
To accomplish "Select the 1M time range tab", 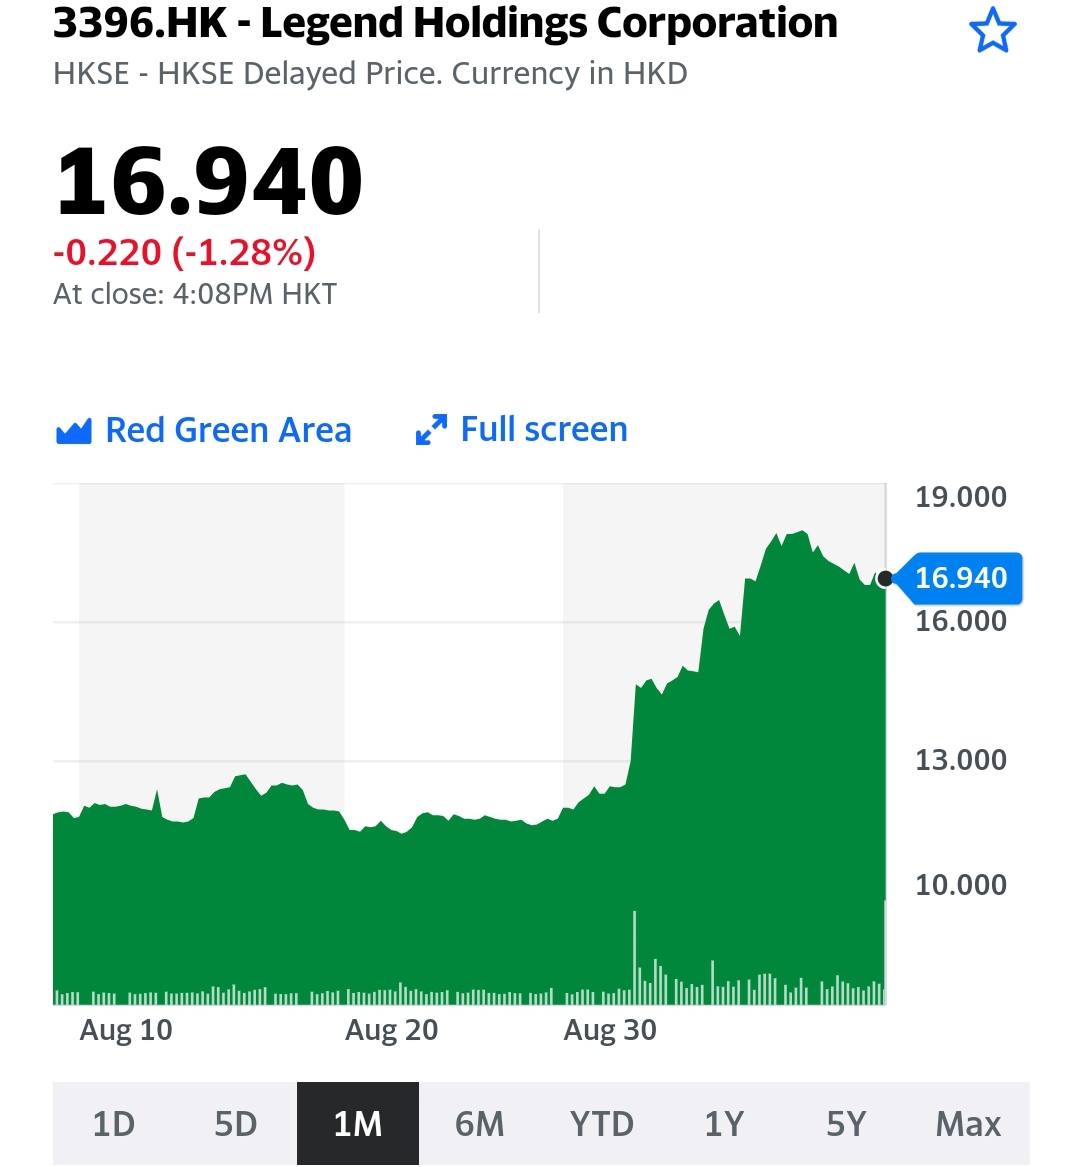I will tap(358, 1124).
